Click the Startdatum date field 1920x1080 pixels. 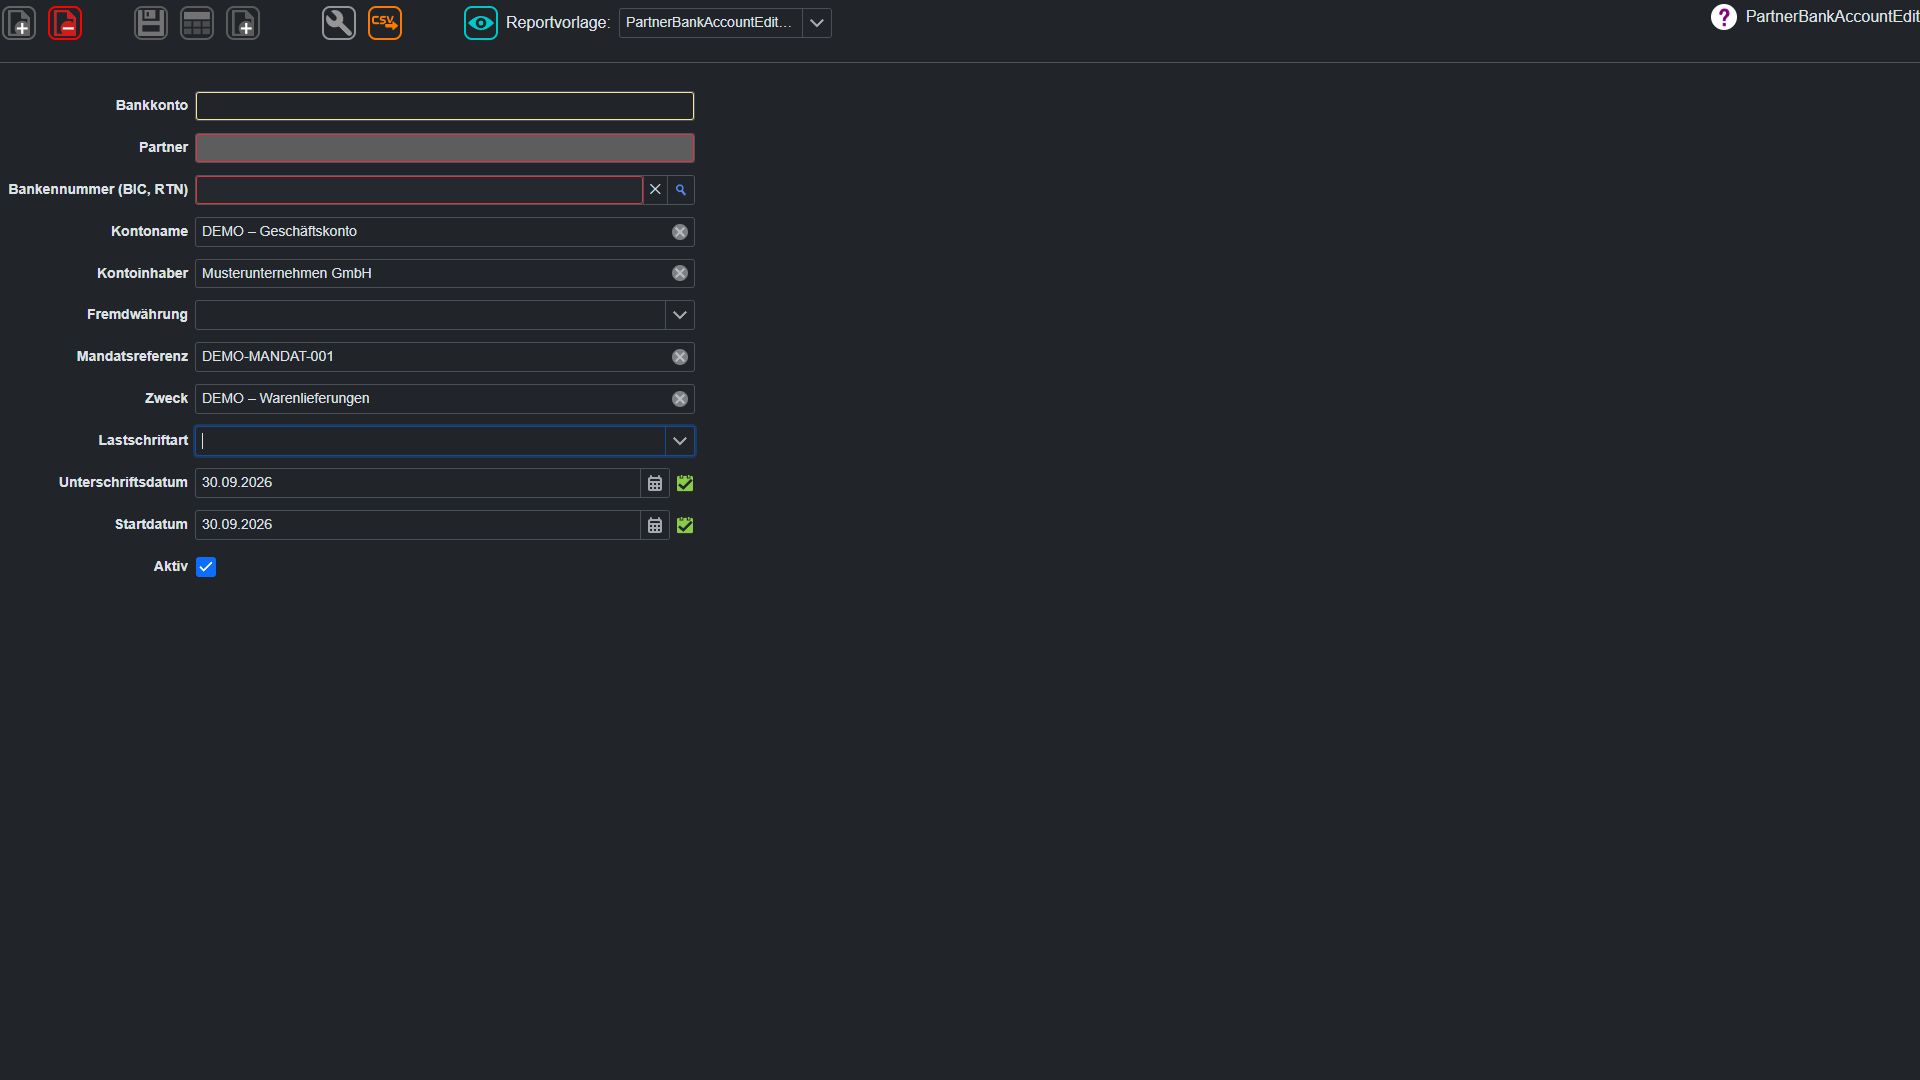click(418, 525)
